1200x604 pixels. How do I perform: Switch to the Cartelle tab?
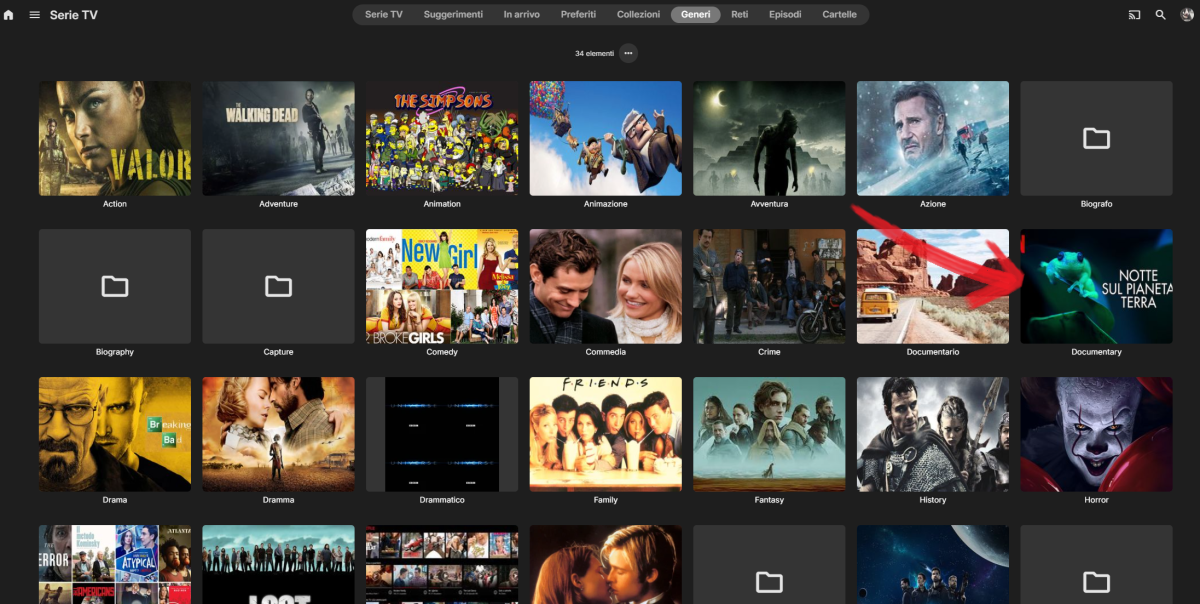[x=839, y=15]
